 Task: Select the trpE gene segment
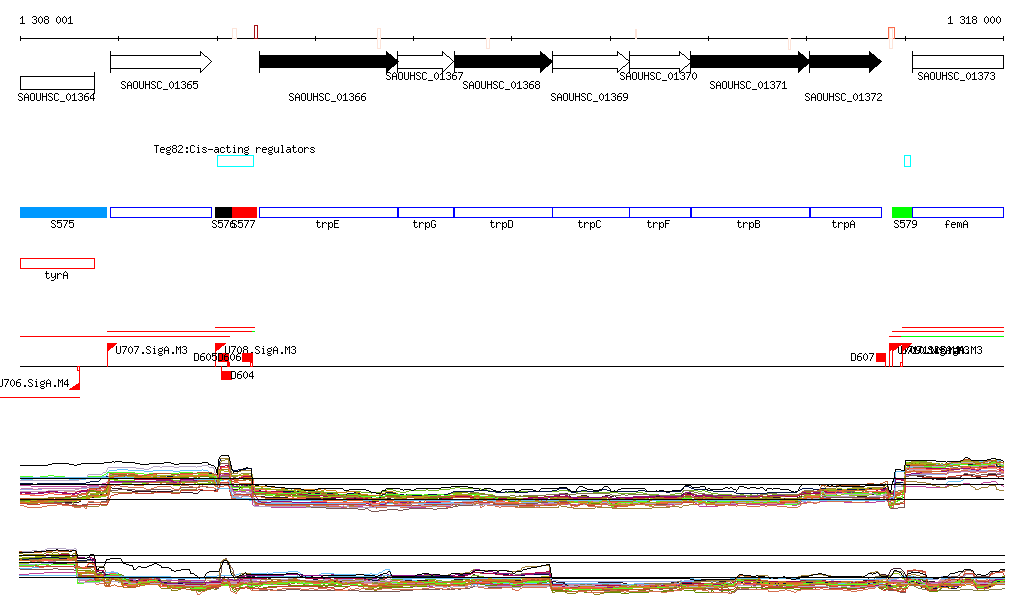[x=328, y=212]
